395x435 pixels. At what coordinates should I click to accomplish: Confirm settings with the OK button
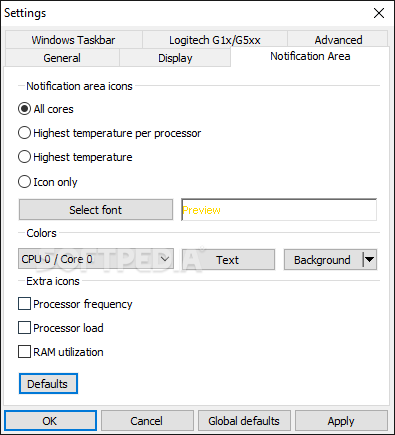[50, 421]
